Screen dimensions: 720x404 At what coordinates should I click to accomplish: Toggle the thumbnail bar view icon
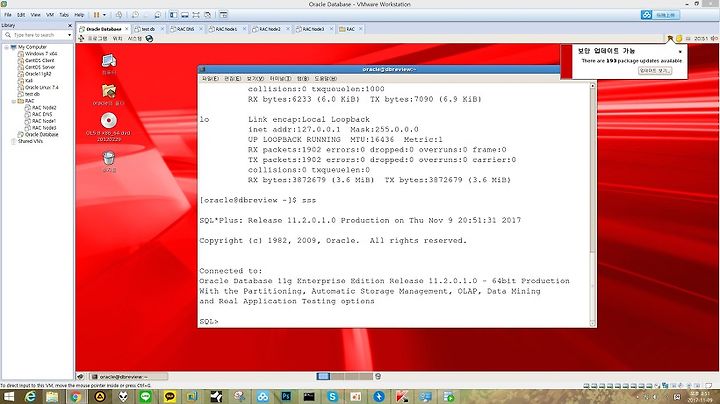pos(185,15)
